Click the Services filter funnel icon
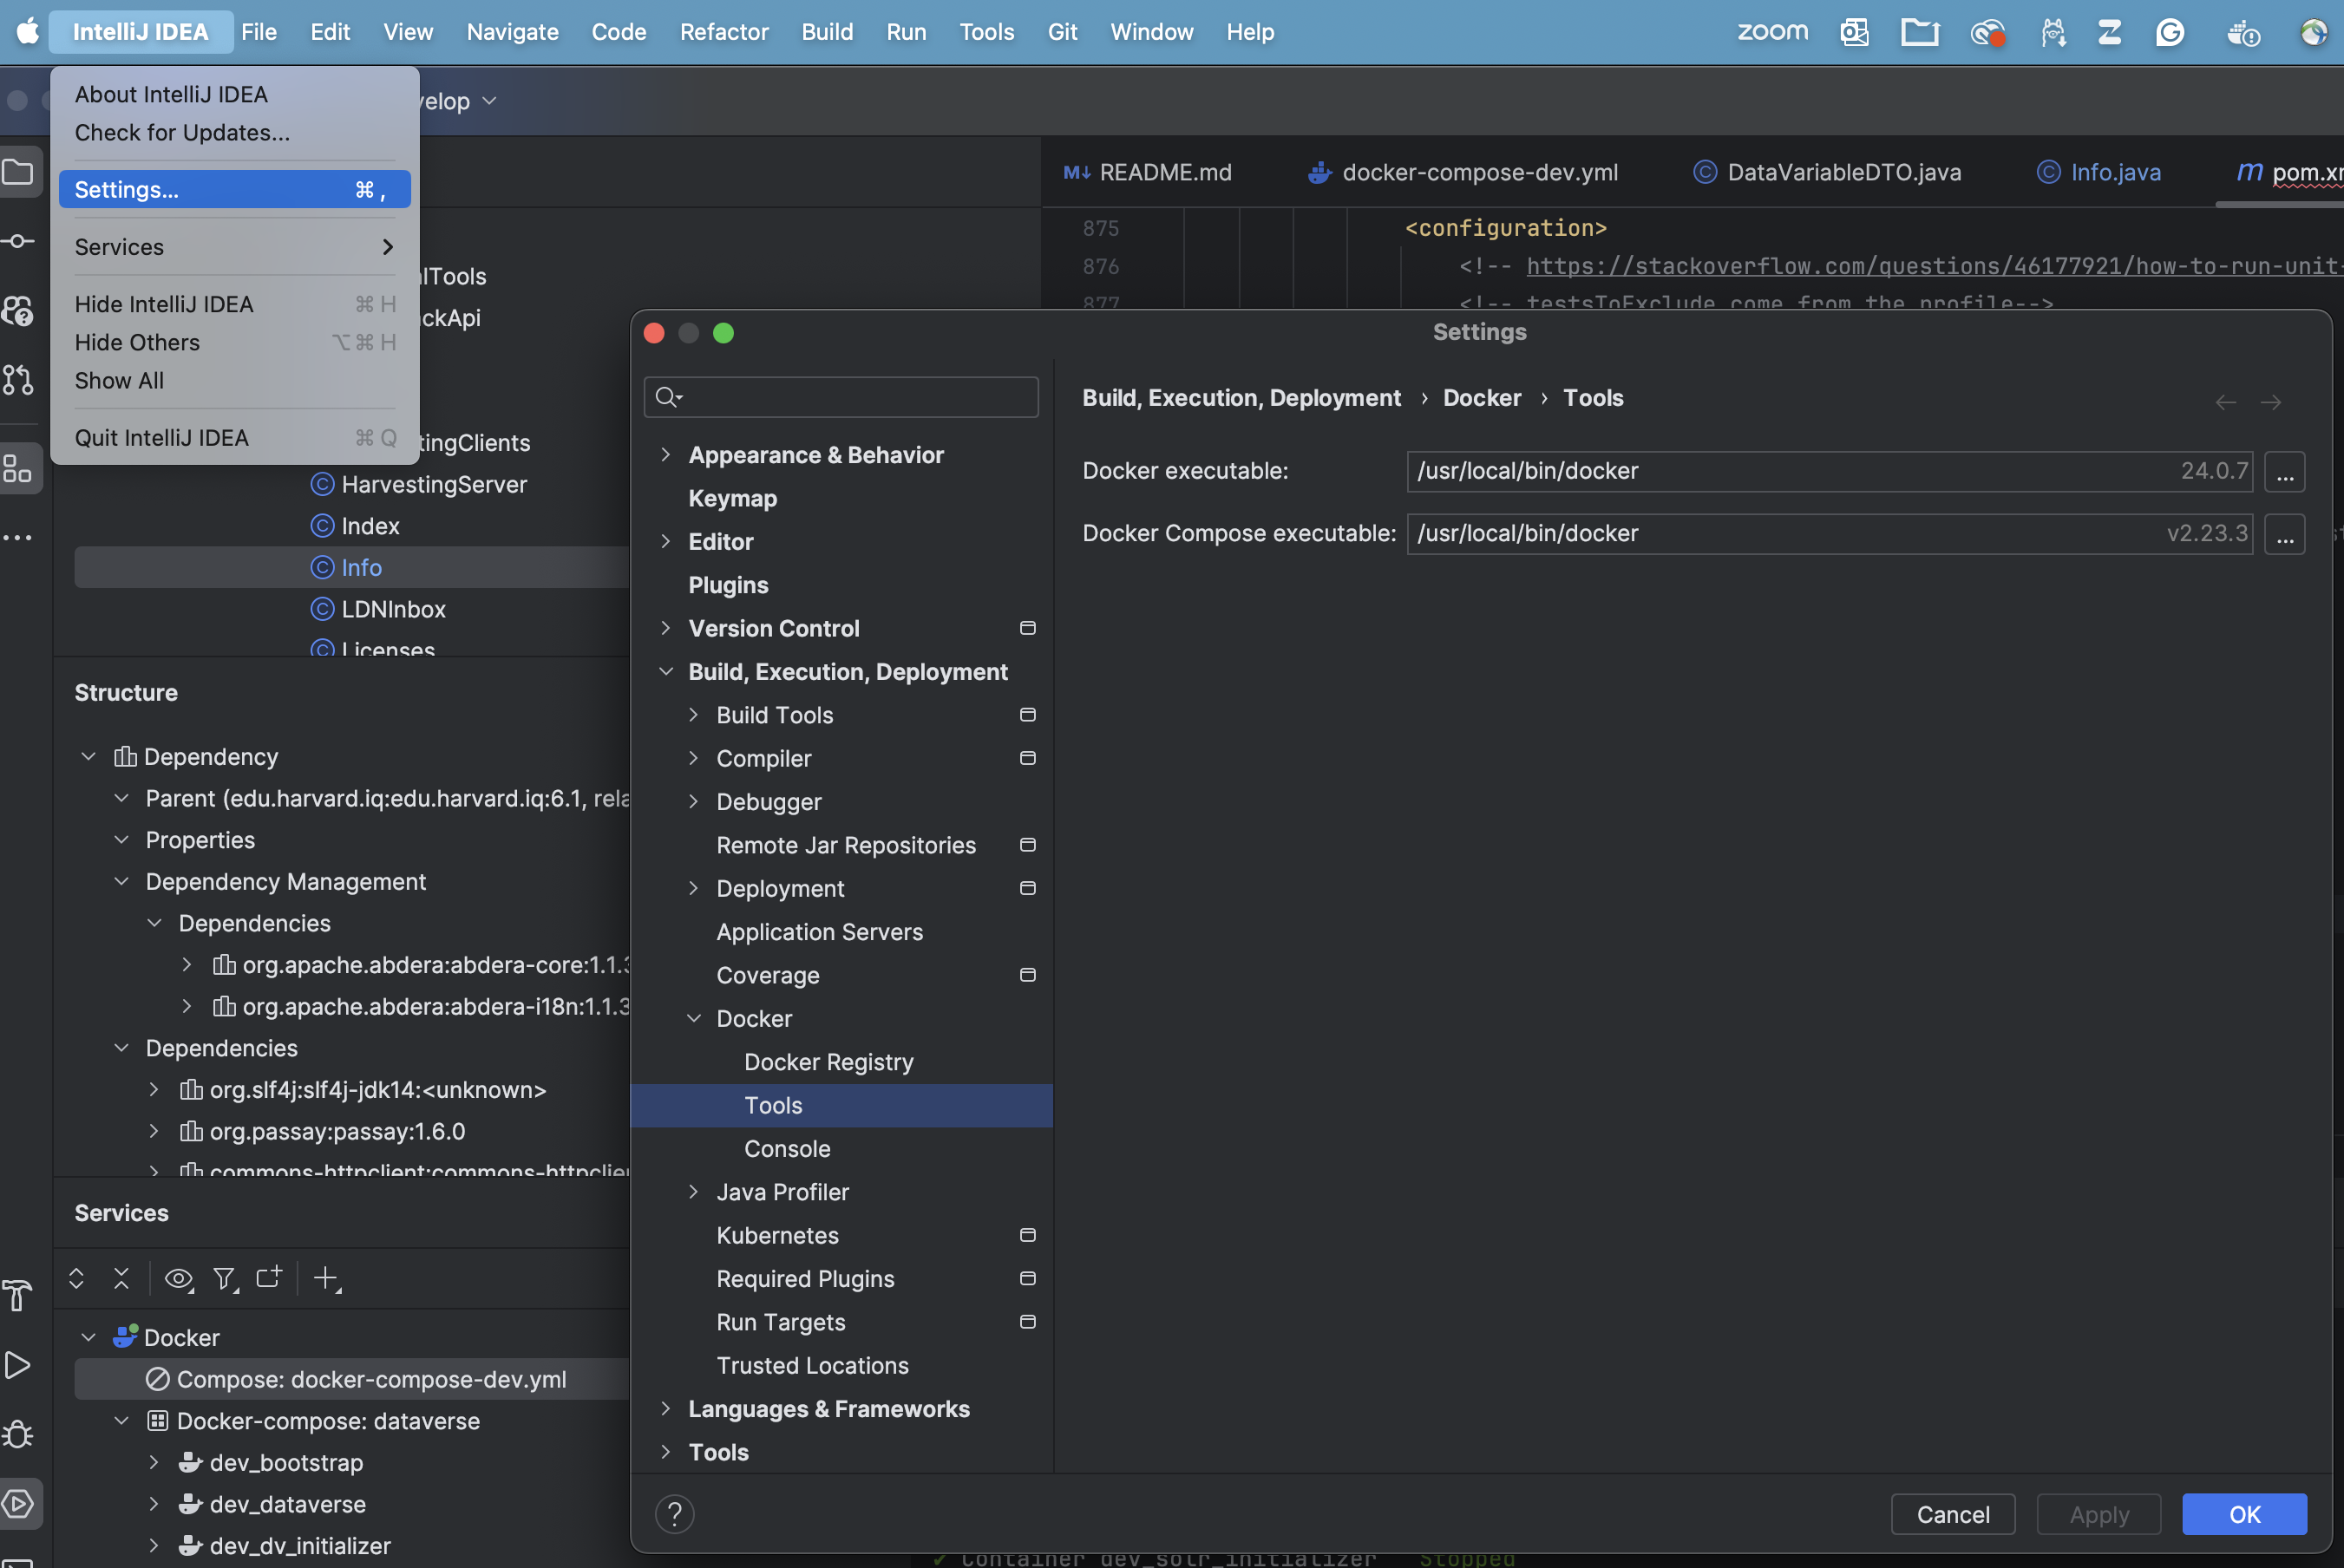The width and height of the screenshot is (2344, 1568). click(224, 1278)
